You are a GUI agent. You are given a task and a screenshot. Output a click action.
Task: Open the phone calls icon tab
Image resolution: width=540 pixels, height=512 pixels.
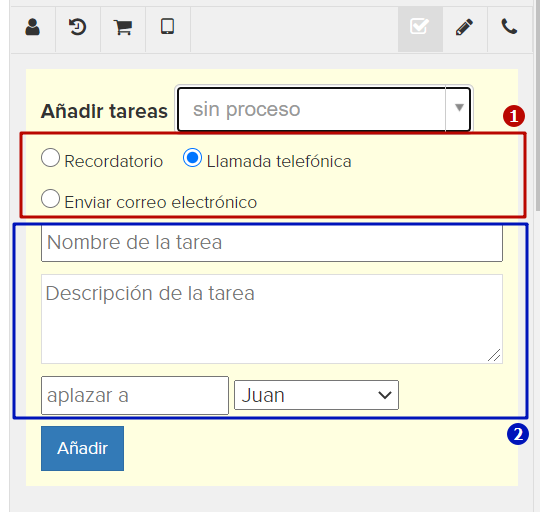point(509,27)
